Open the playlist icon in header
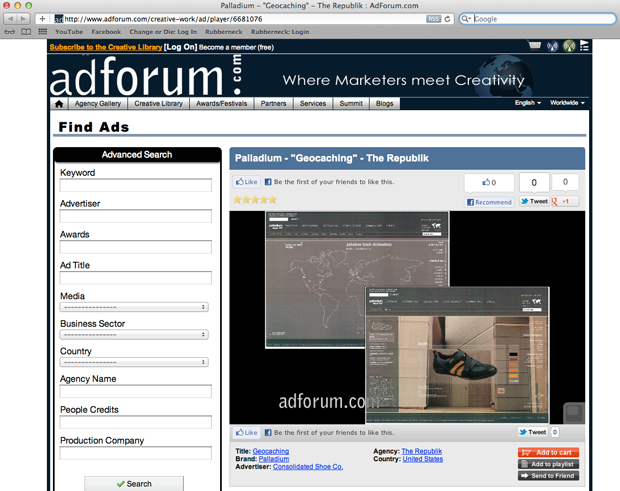This screenshot has height=491, width=620. coord(584,46)
